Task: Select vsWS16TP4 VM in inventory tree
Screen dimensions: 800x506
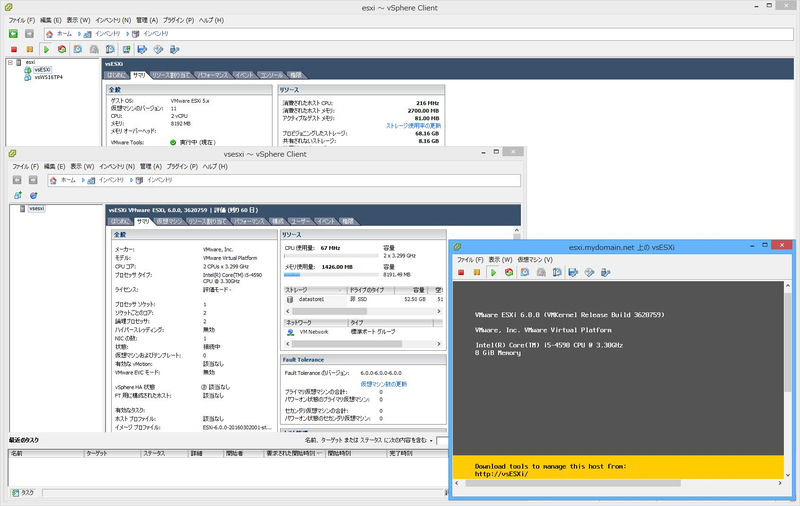Action: click(x=48, y=77)
